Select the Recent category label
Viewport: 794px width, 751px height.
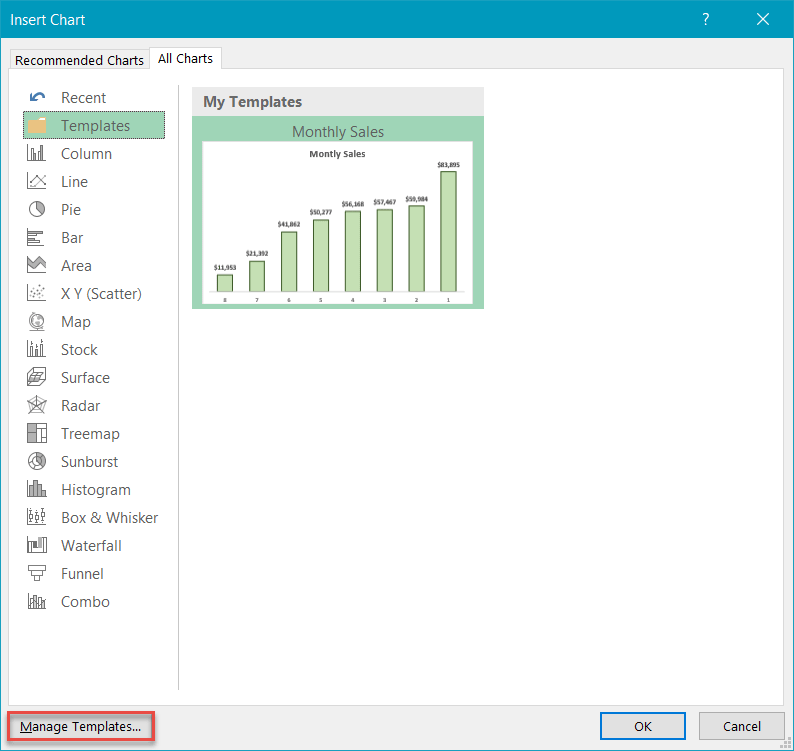84,98
